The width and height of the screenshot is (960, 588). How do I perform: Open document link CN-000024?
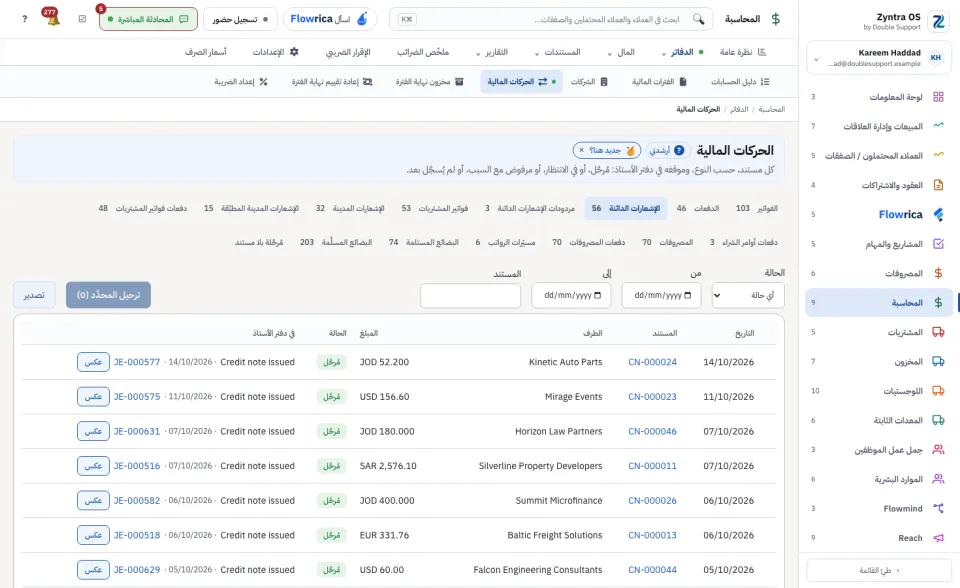click(652, 362)
